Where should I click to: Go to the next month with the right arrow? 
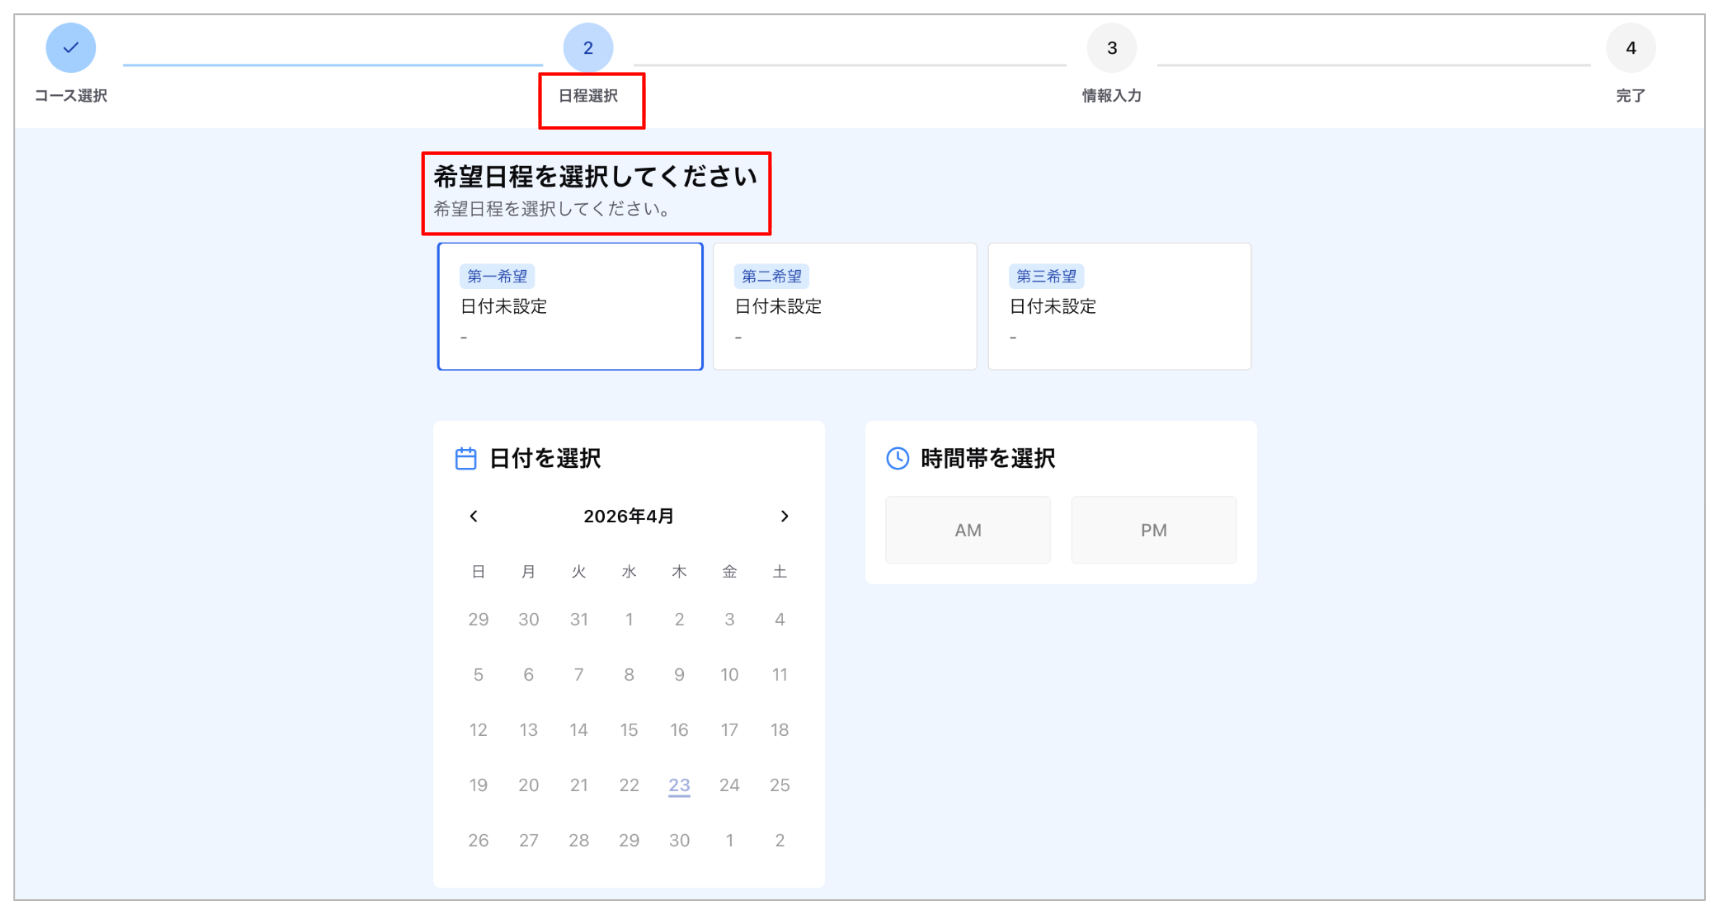[x=785, y=516]
